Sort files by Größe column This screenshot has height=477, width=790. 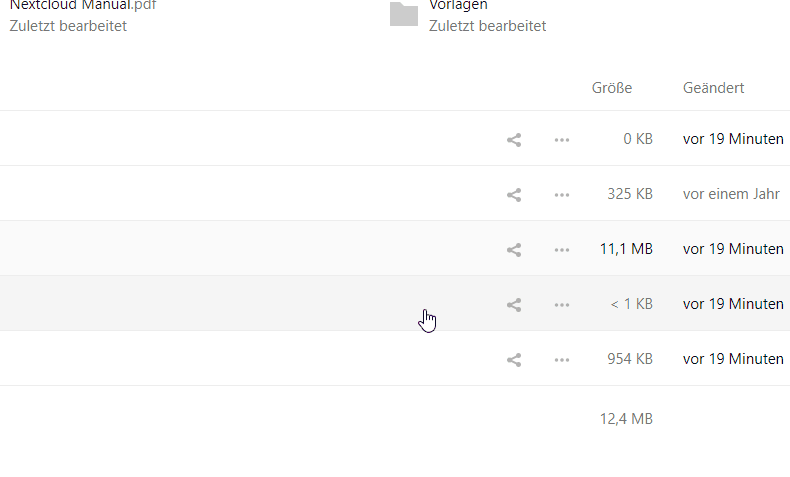(612, 88)
